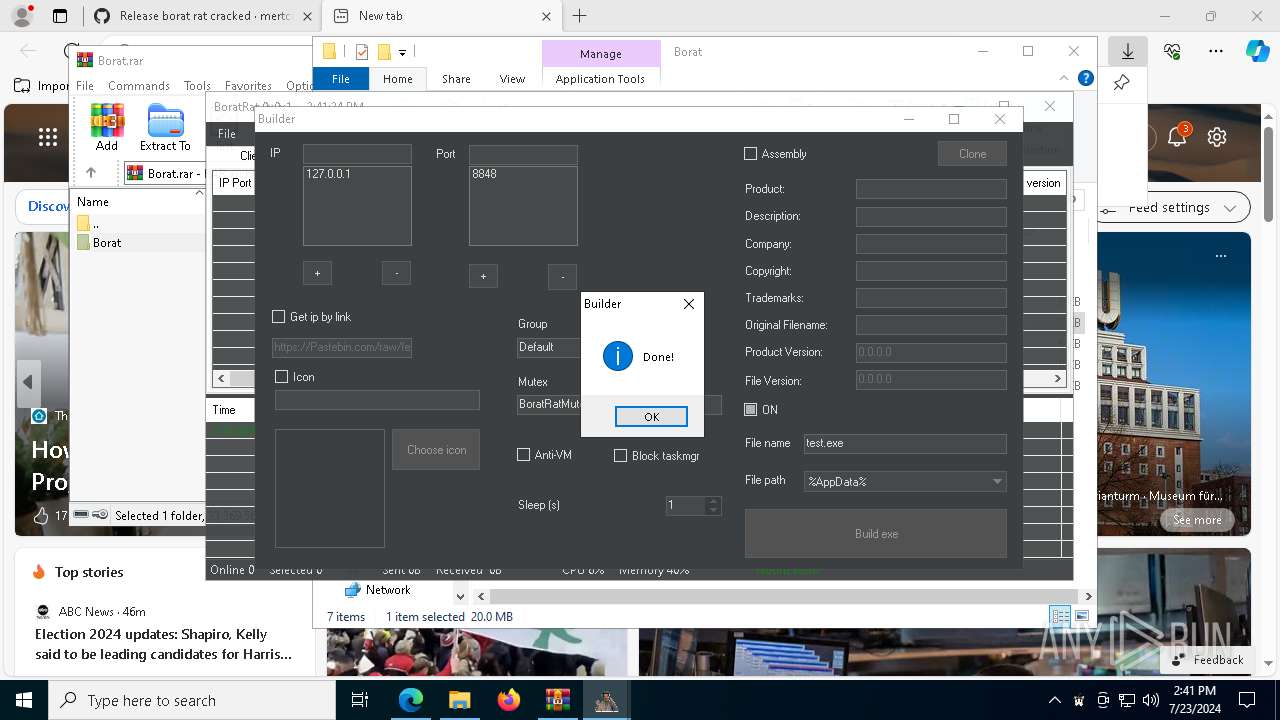Image resolution: width=1280 pixels, height=720 pixels.
Task: Open browser downloads icon
Action: tap(1128, 51)
